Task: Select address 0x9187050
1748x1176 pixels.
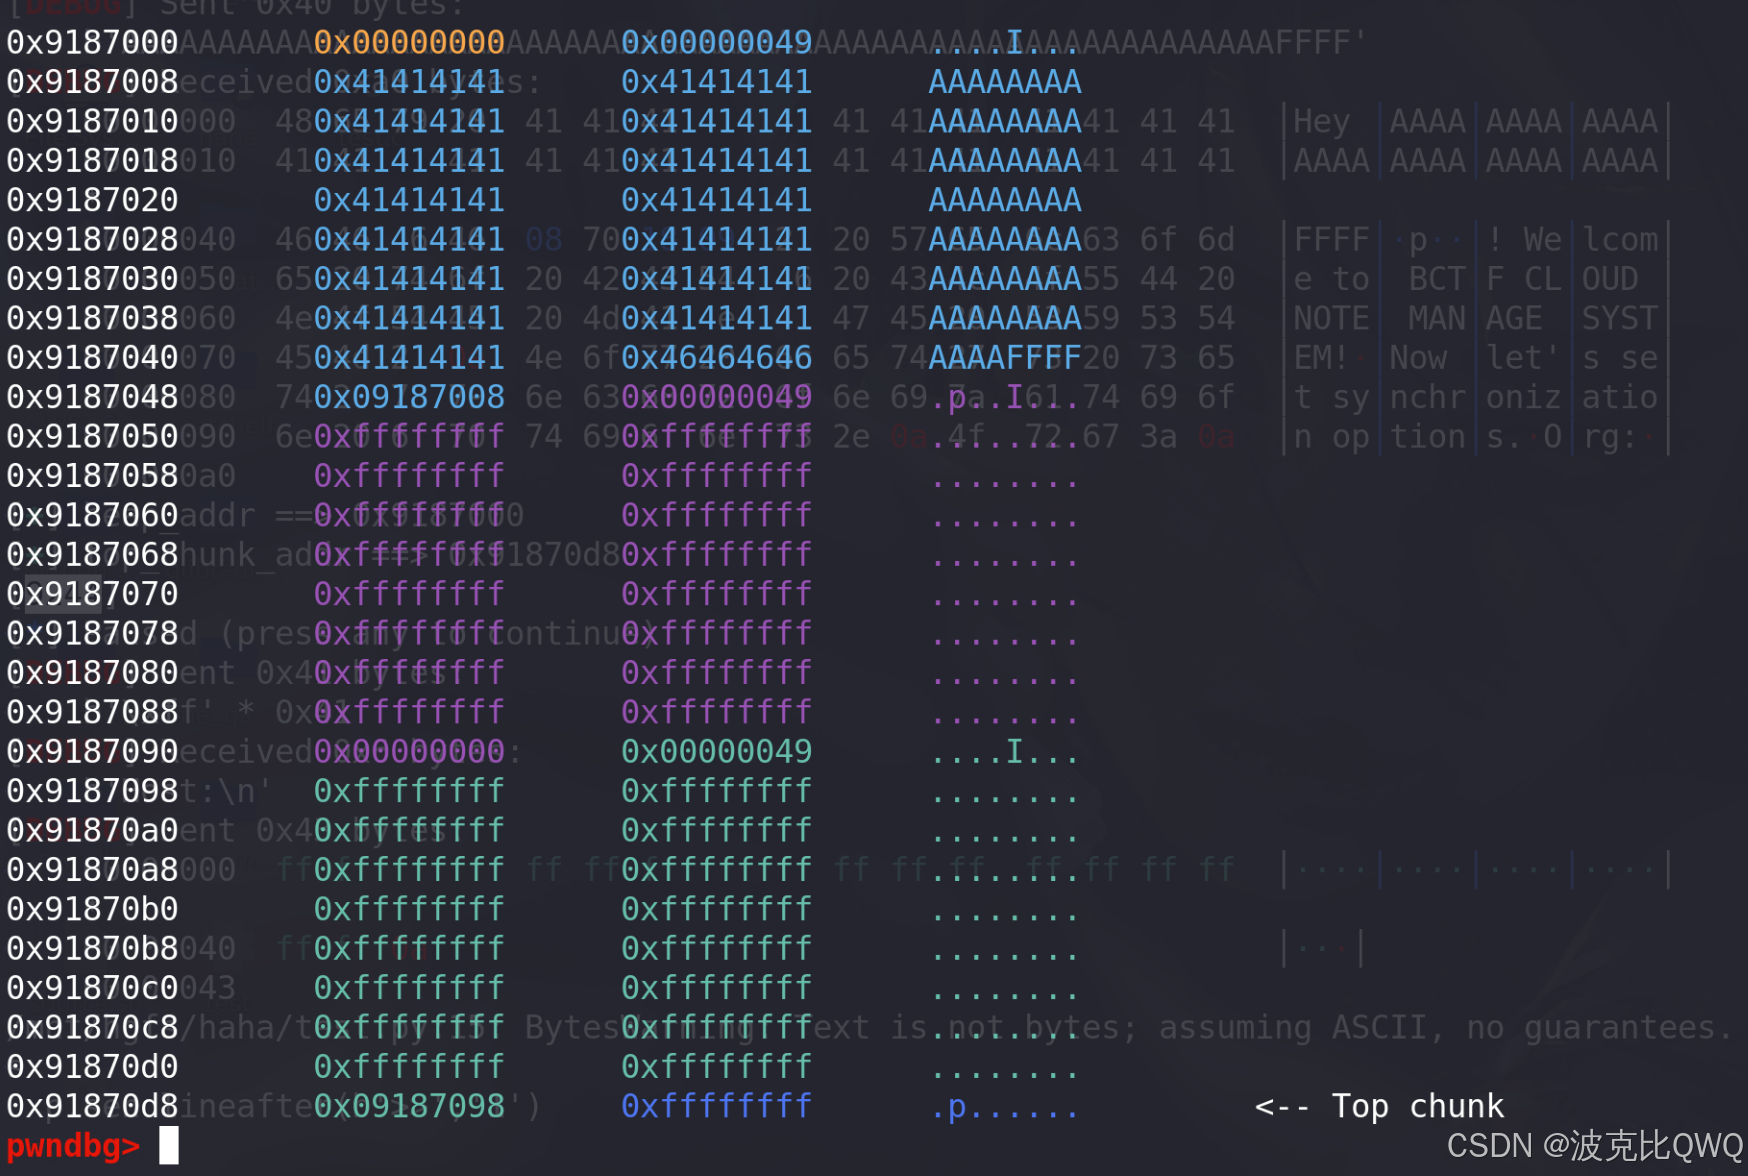Action: [92, 436]
